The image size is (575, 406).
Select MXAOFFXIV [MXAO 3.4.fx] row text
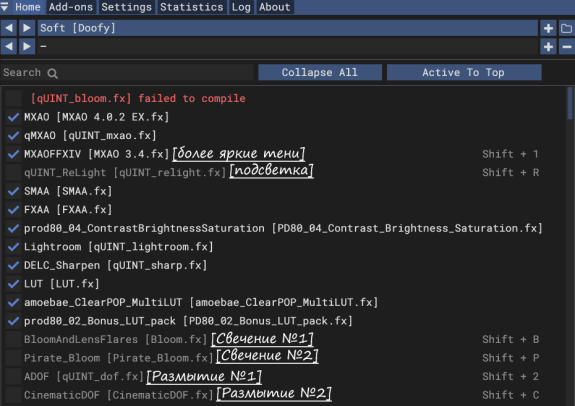pos(96,154)
